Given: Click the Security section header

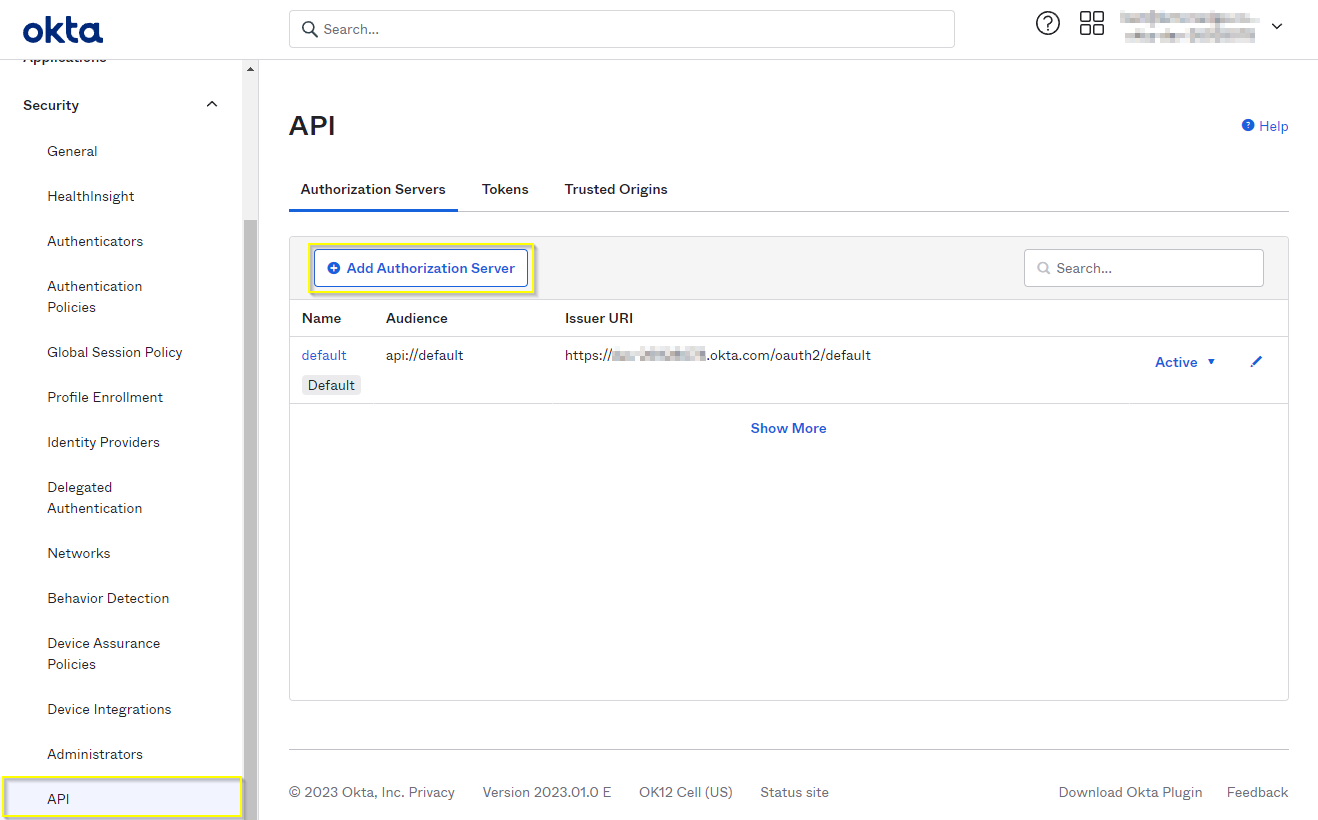Looking at the screenshot, I should 120,105.
